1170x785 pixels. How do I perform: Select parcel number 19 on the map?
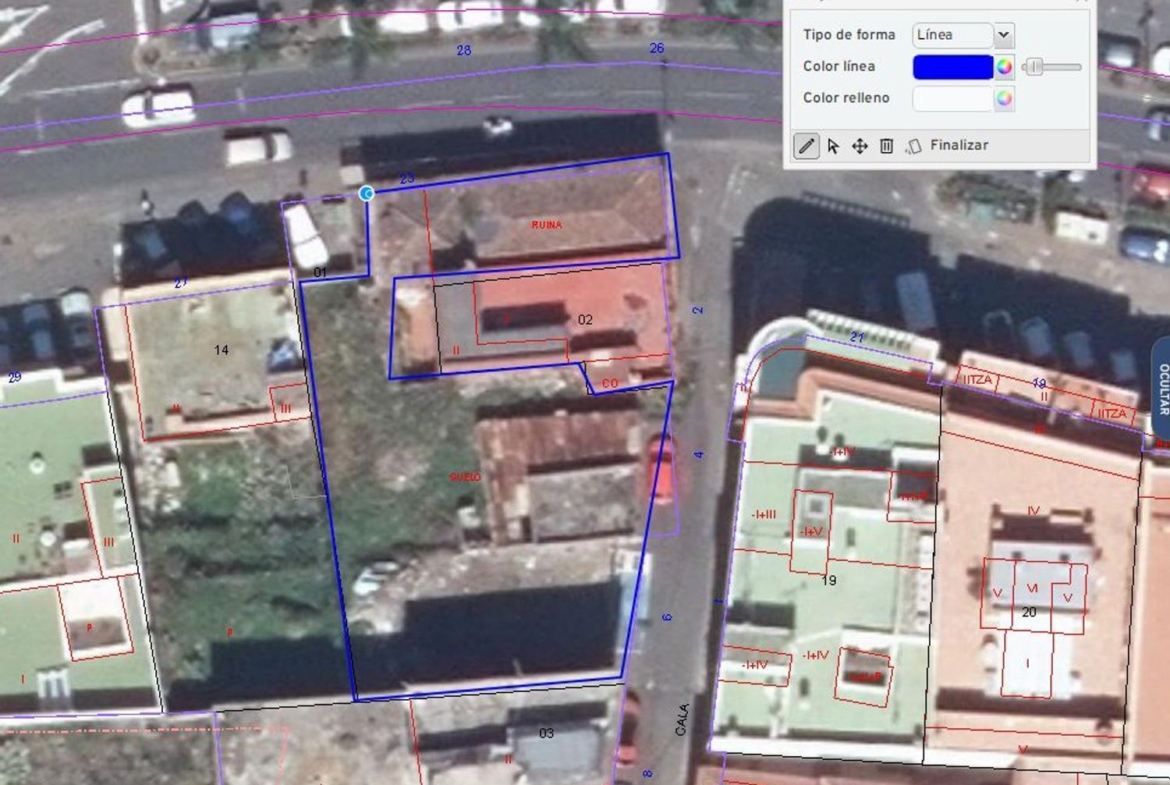coord(828,580)
